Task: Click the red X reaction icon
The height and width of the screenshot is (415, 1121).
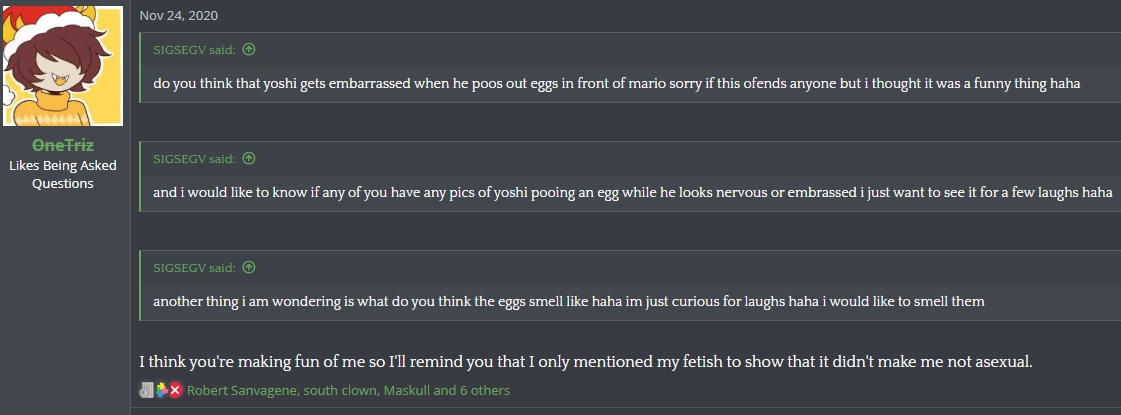Action: click(175, 390)
